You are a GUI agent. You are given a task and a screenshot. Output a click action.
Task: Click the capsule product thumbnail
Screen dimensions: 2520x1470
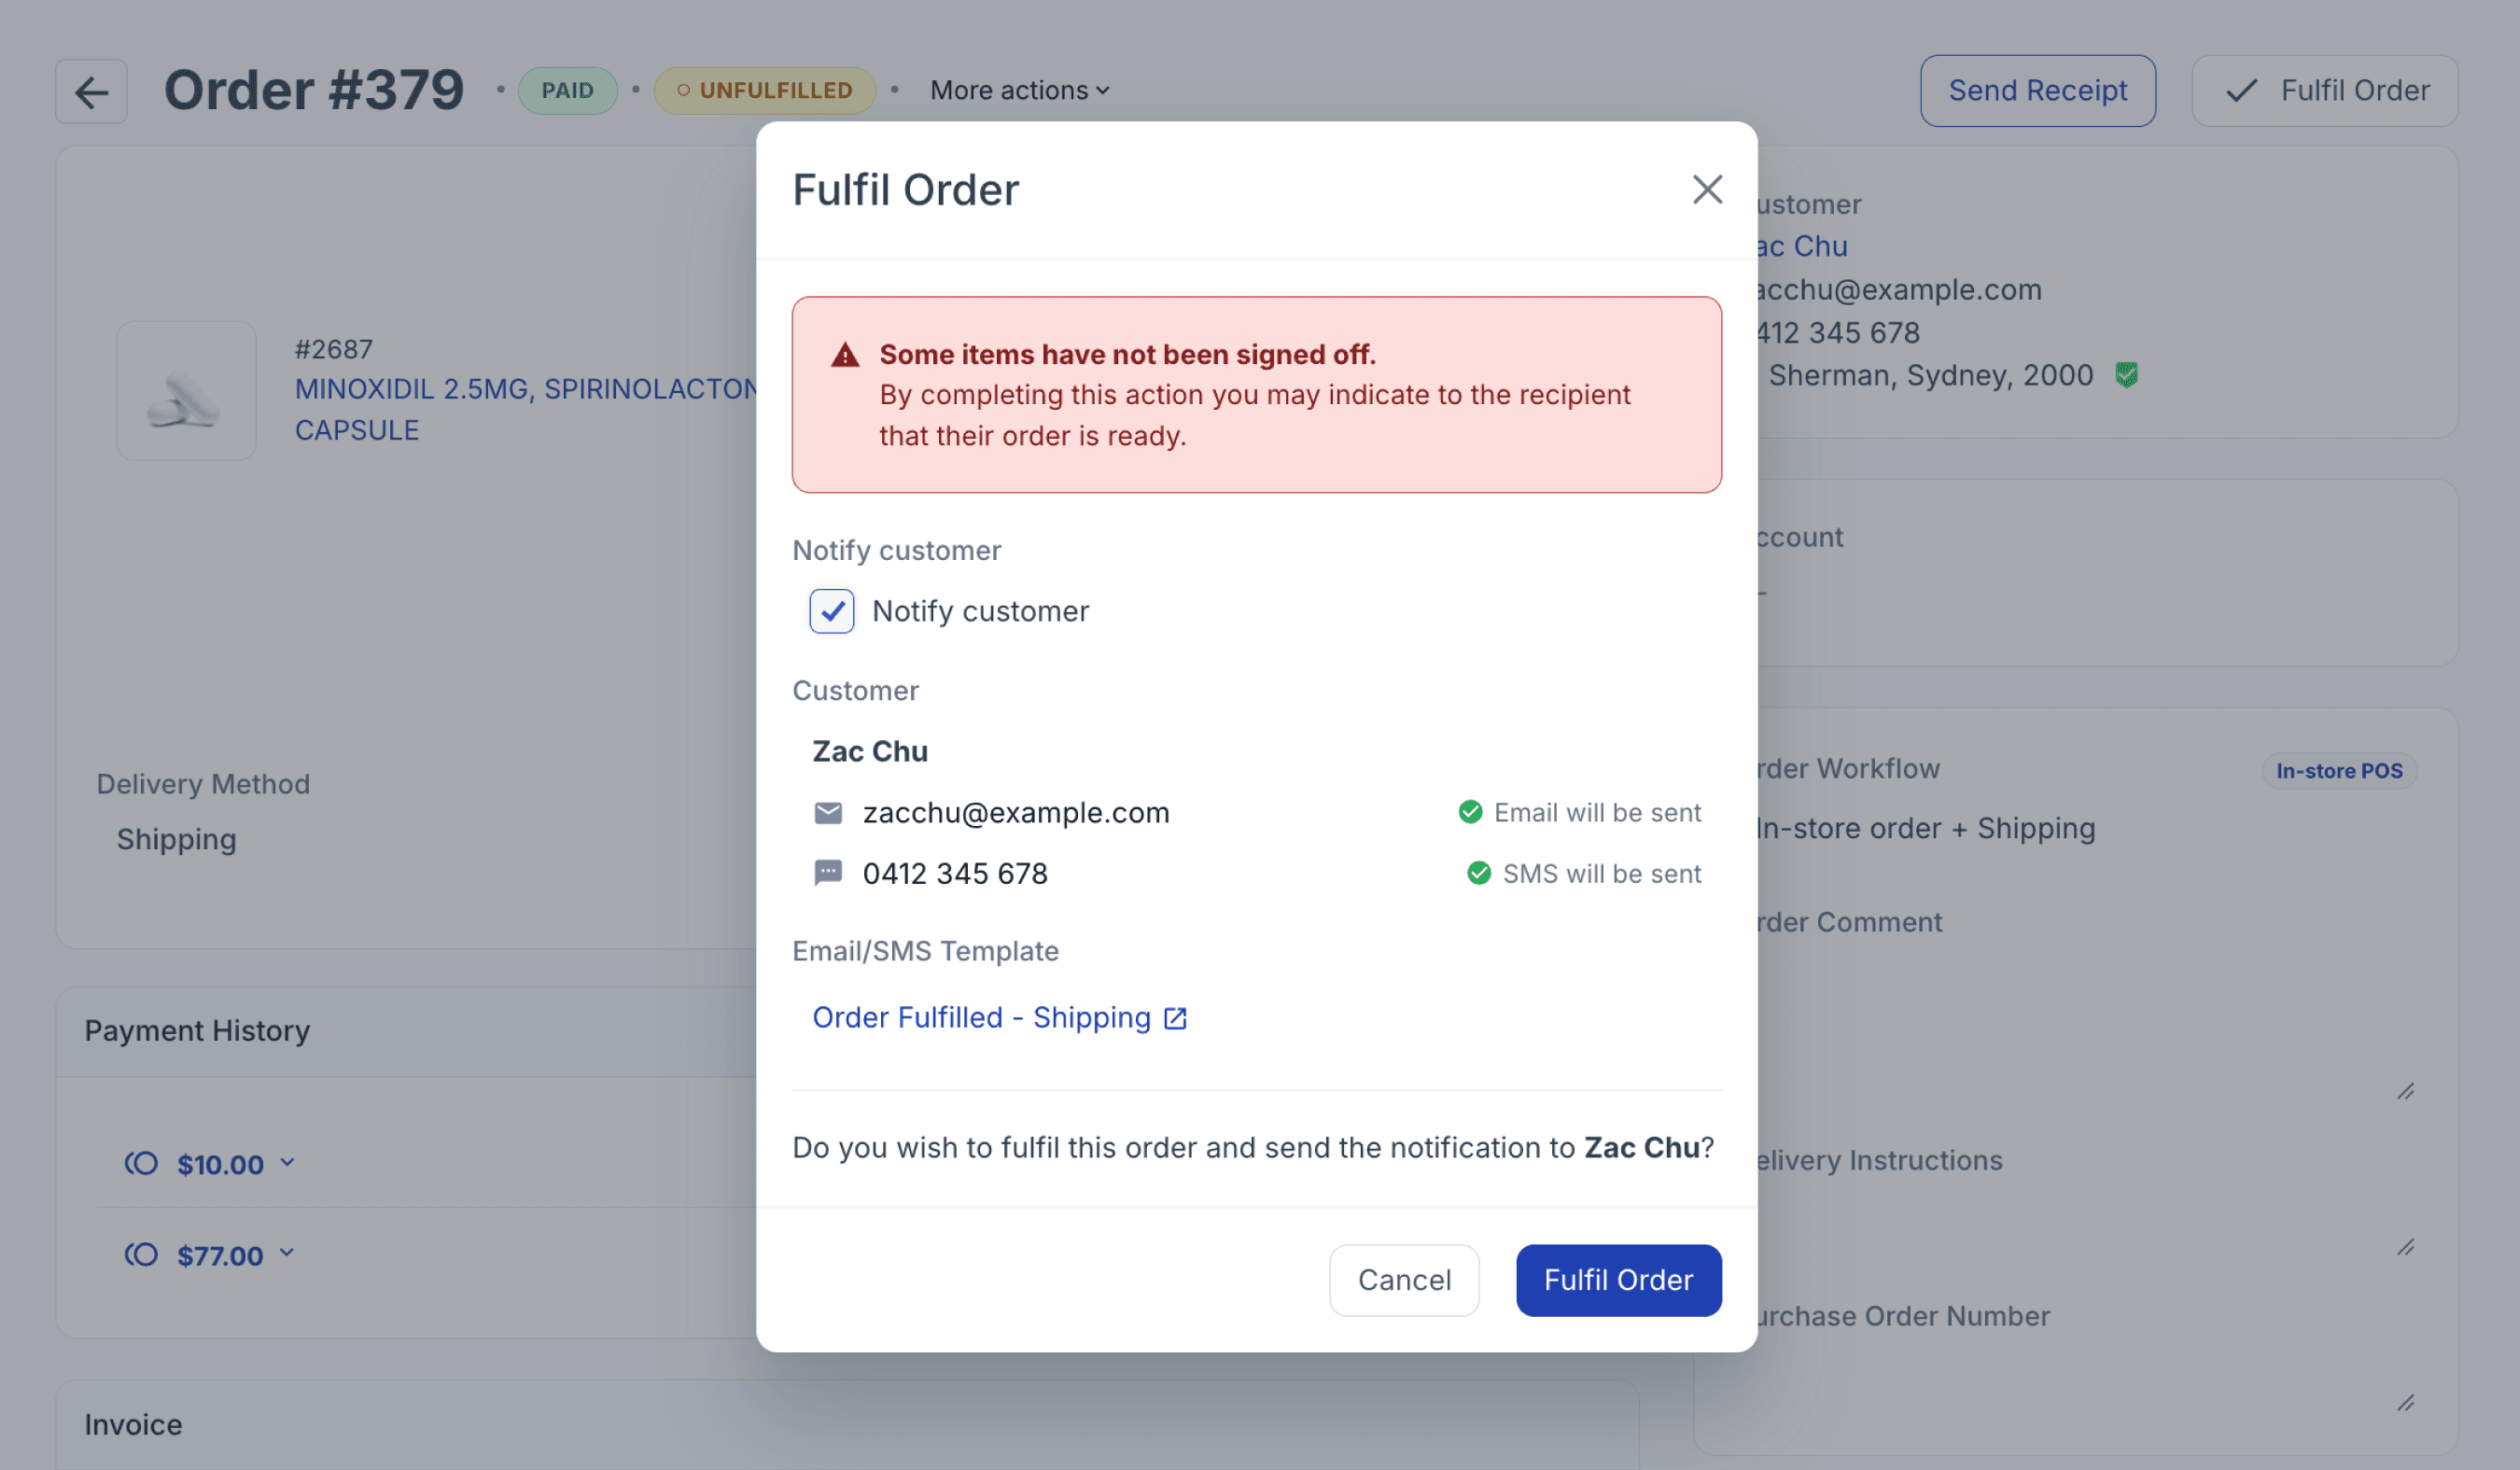[186, 390]
